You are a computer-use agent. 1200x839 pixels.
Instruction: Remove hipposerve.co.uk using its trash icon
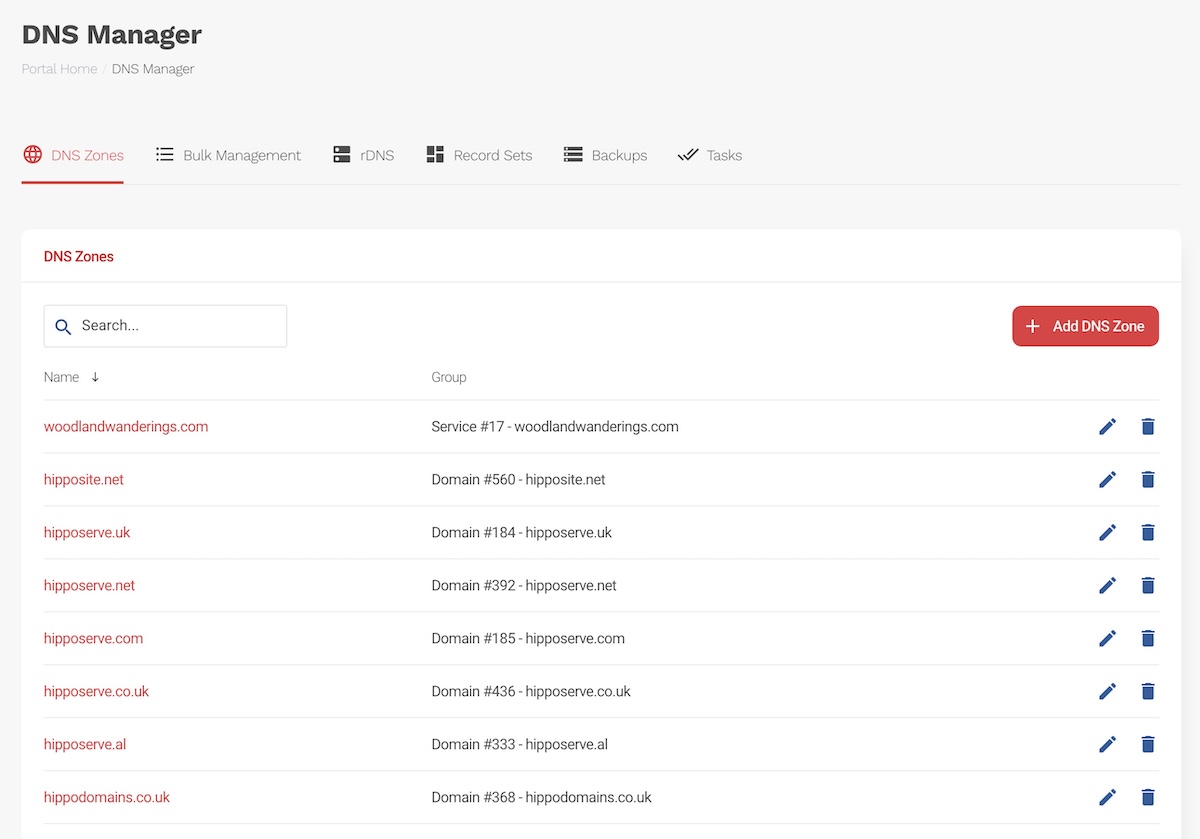pos(1148,692)
